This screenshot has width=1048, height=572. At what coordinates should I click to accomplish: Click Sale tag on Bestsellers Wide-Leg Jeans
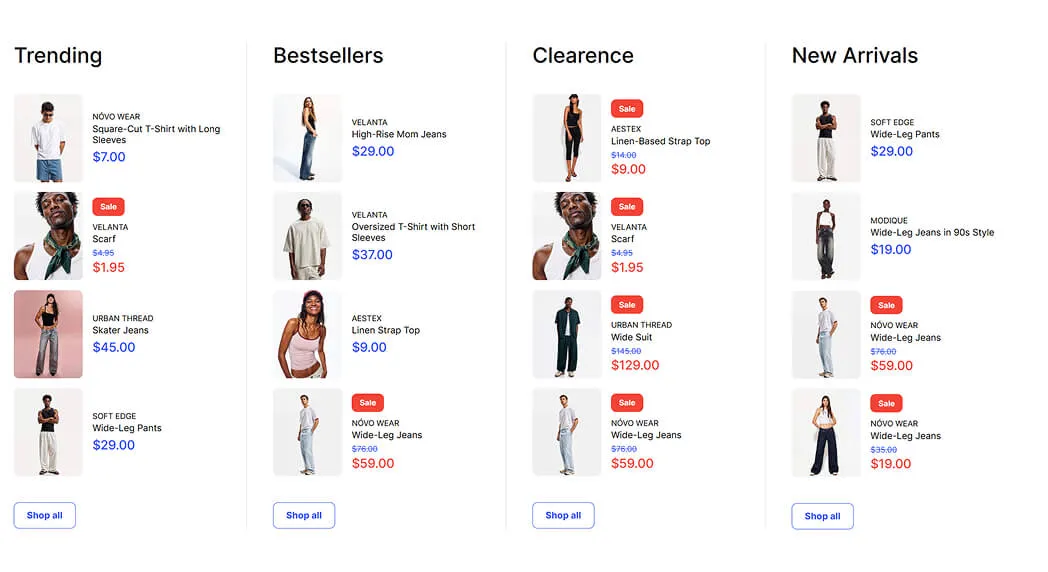click(368, 403)
